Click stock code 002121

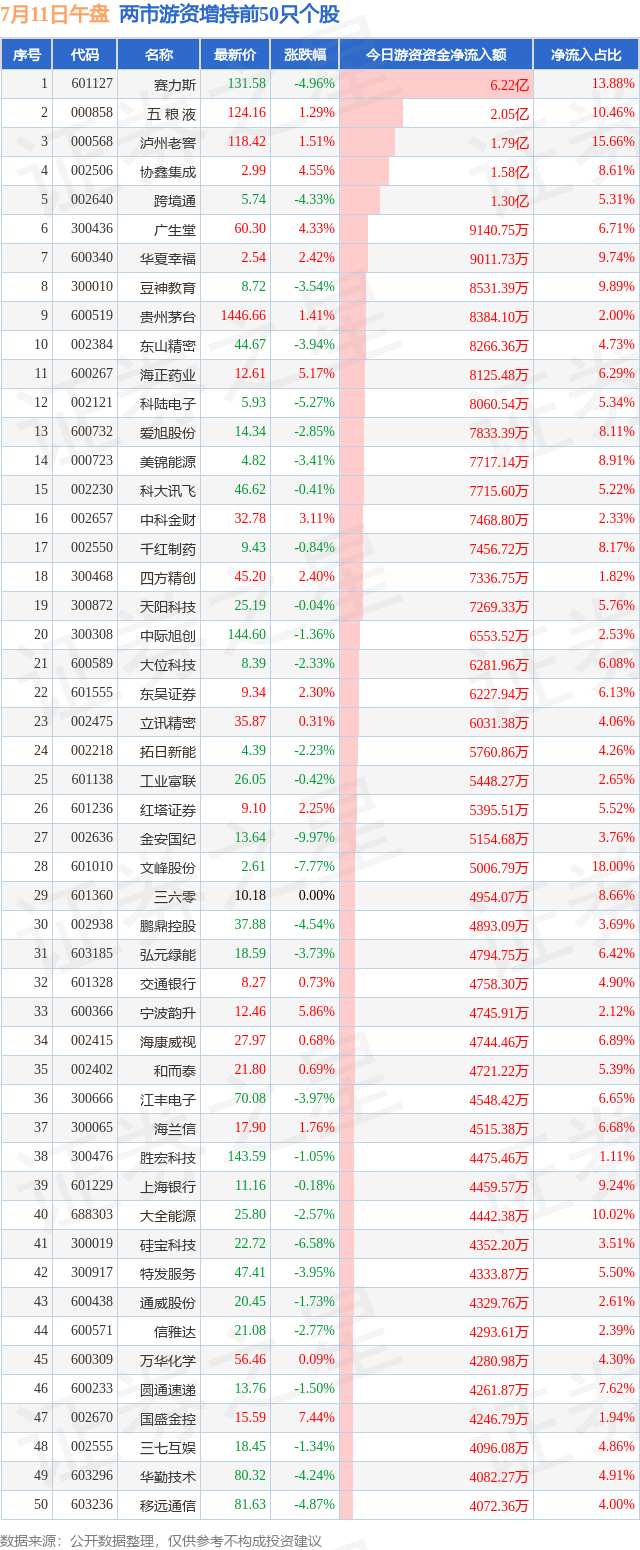91,404
